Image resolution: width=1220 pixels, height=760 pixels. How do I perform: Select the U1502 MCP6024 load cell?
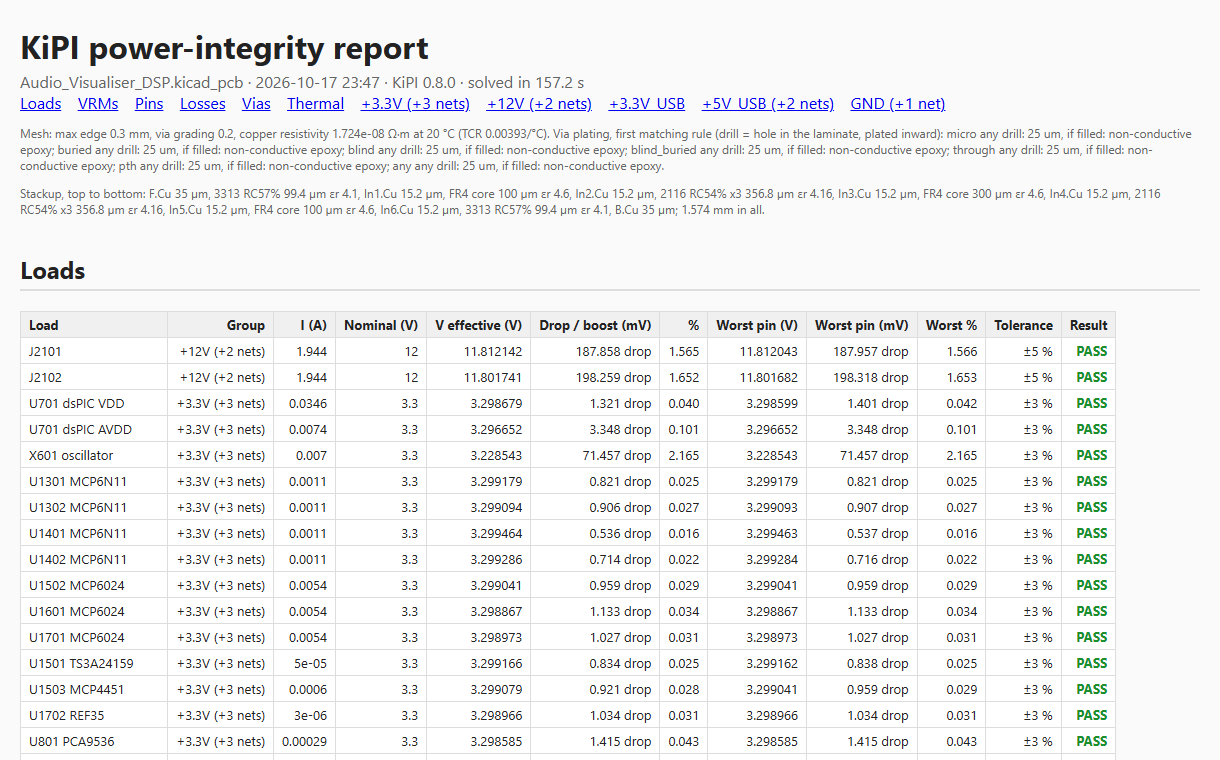tap(94, 585)
